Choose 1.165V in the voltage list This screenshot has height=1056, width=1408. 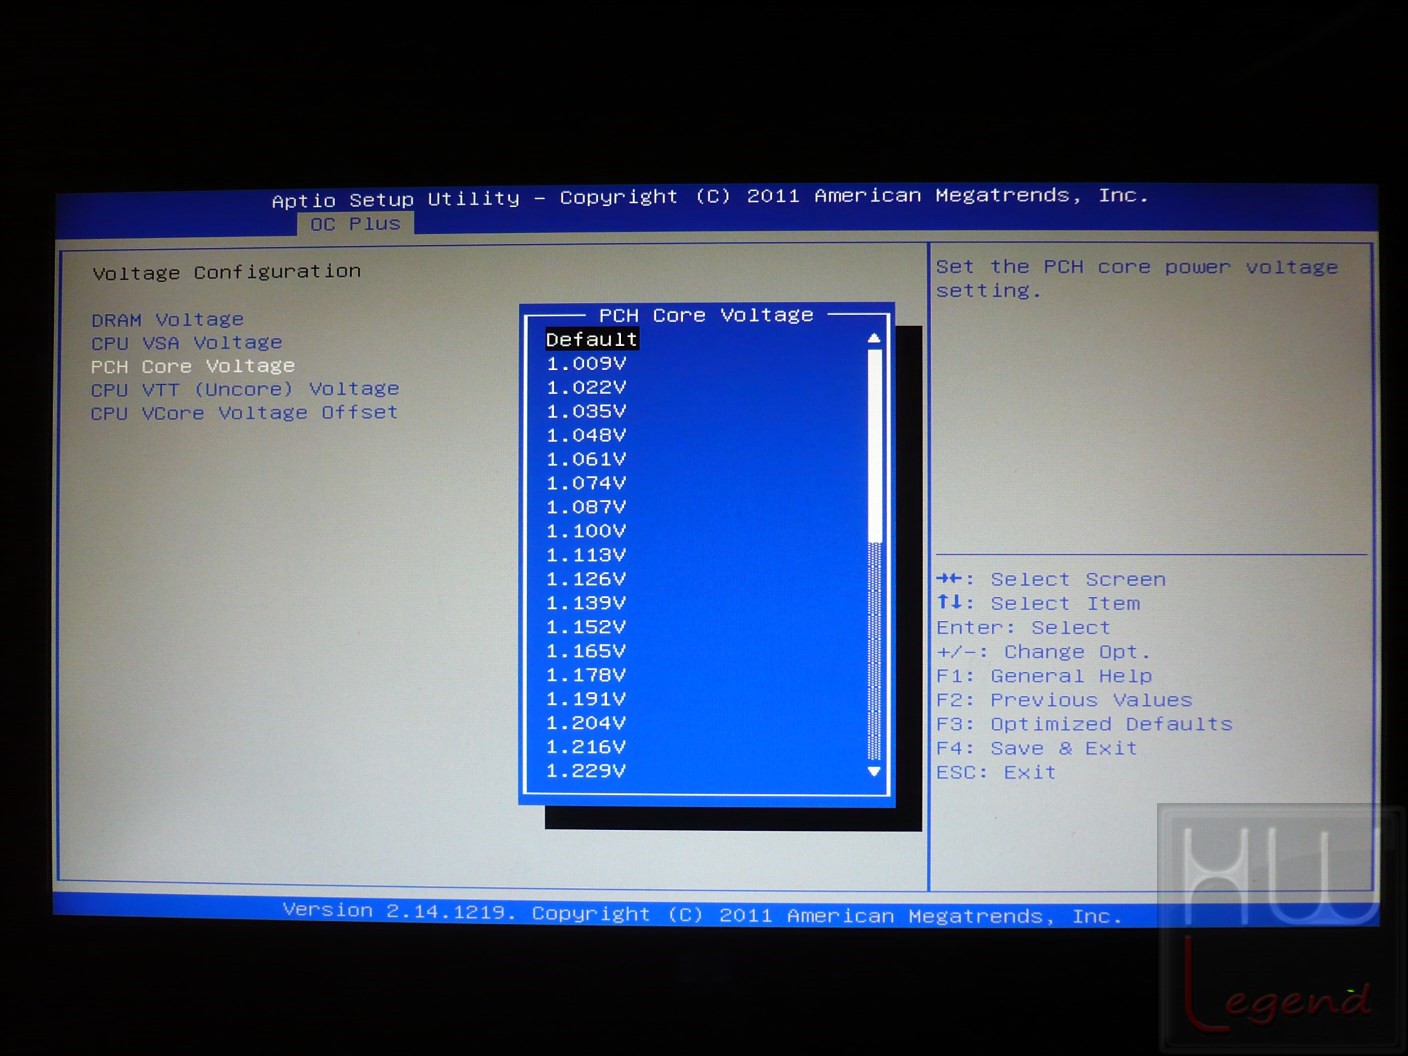coord(586,652)
